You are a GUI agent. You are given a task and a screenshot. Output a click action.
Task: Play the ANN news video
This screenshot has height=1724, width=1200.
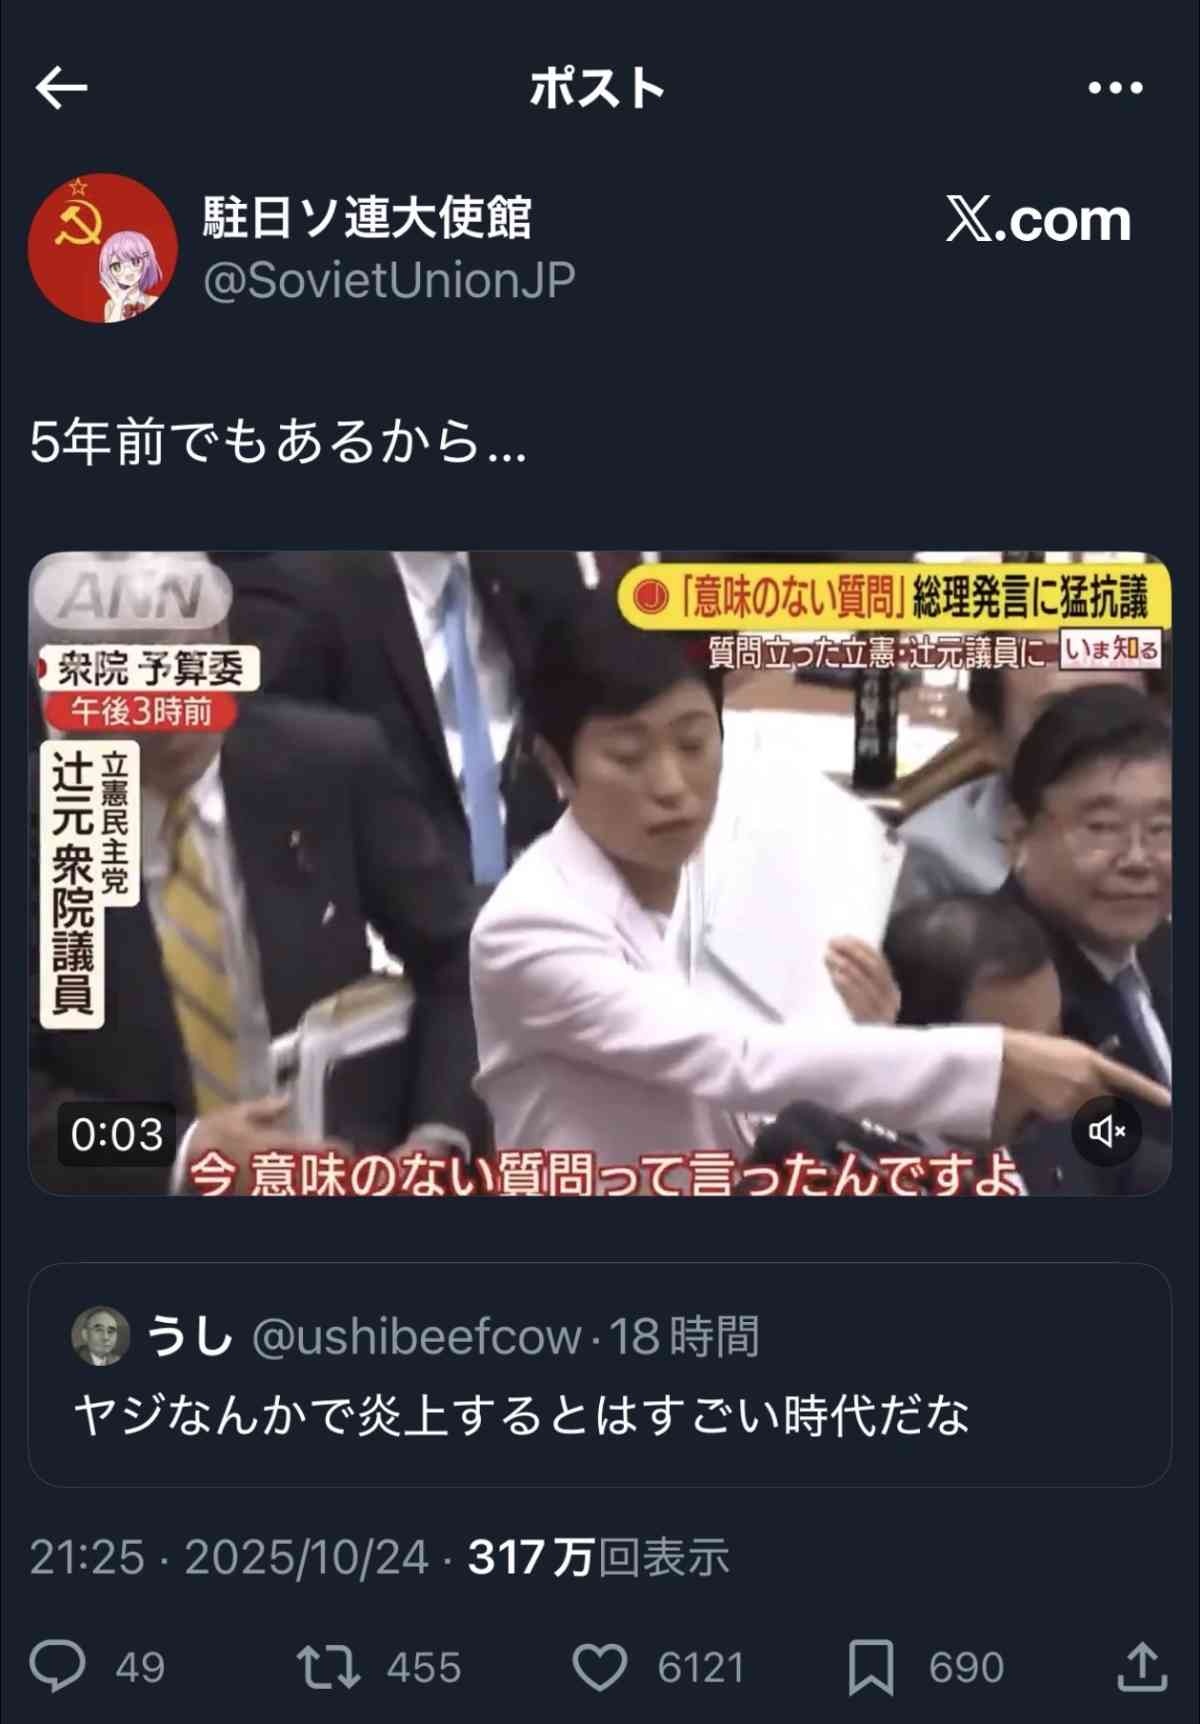point(600,874)
